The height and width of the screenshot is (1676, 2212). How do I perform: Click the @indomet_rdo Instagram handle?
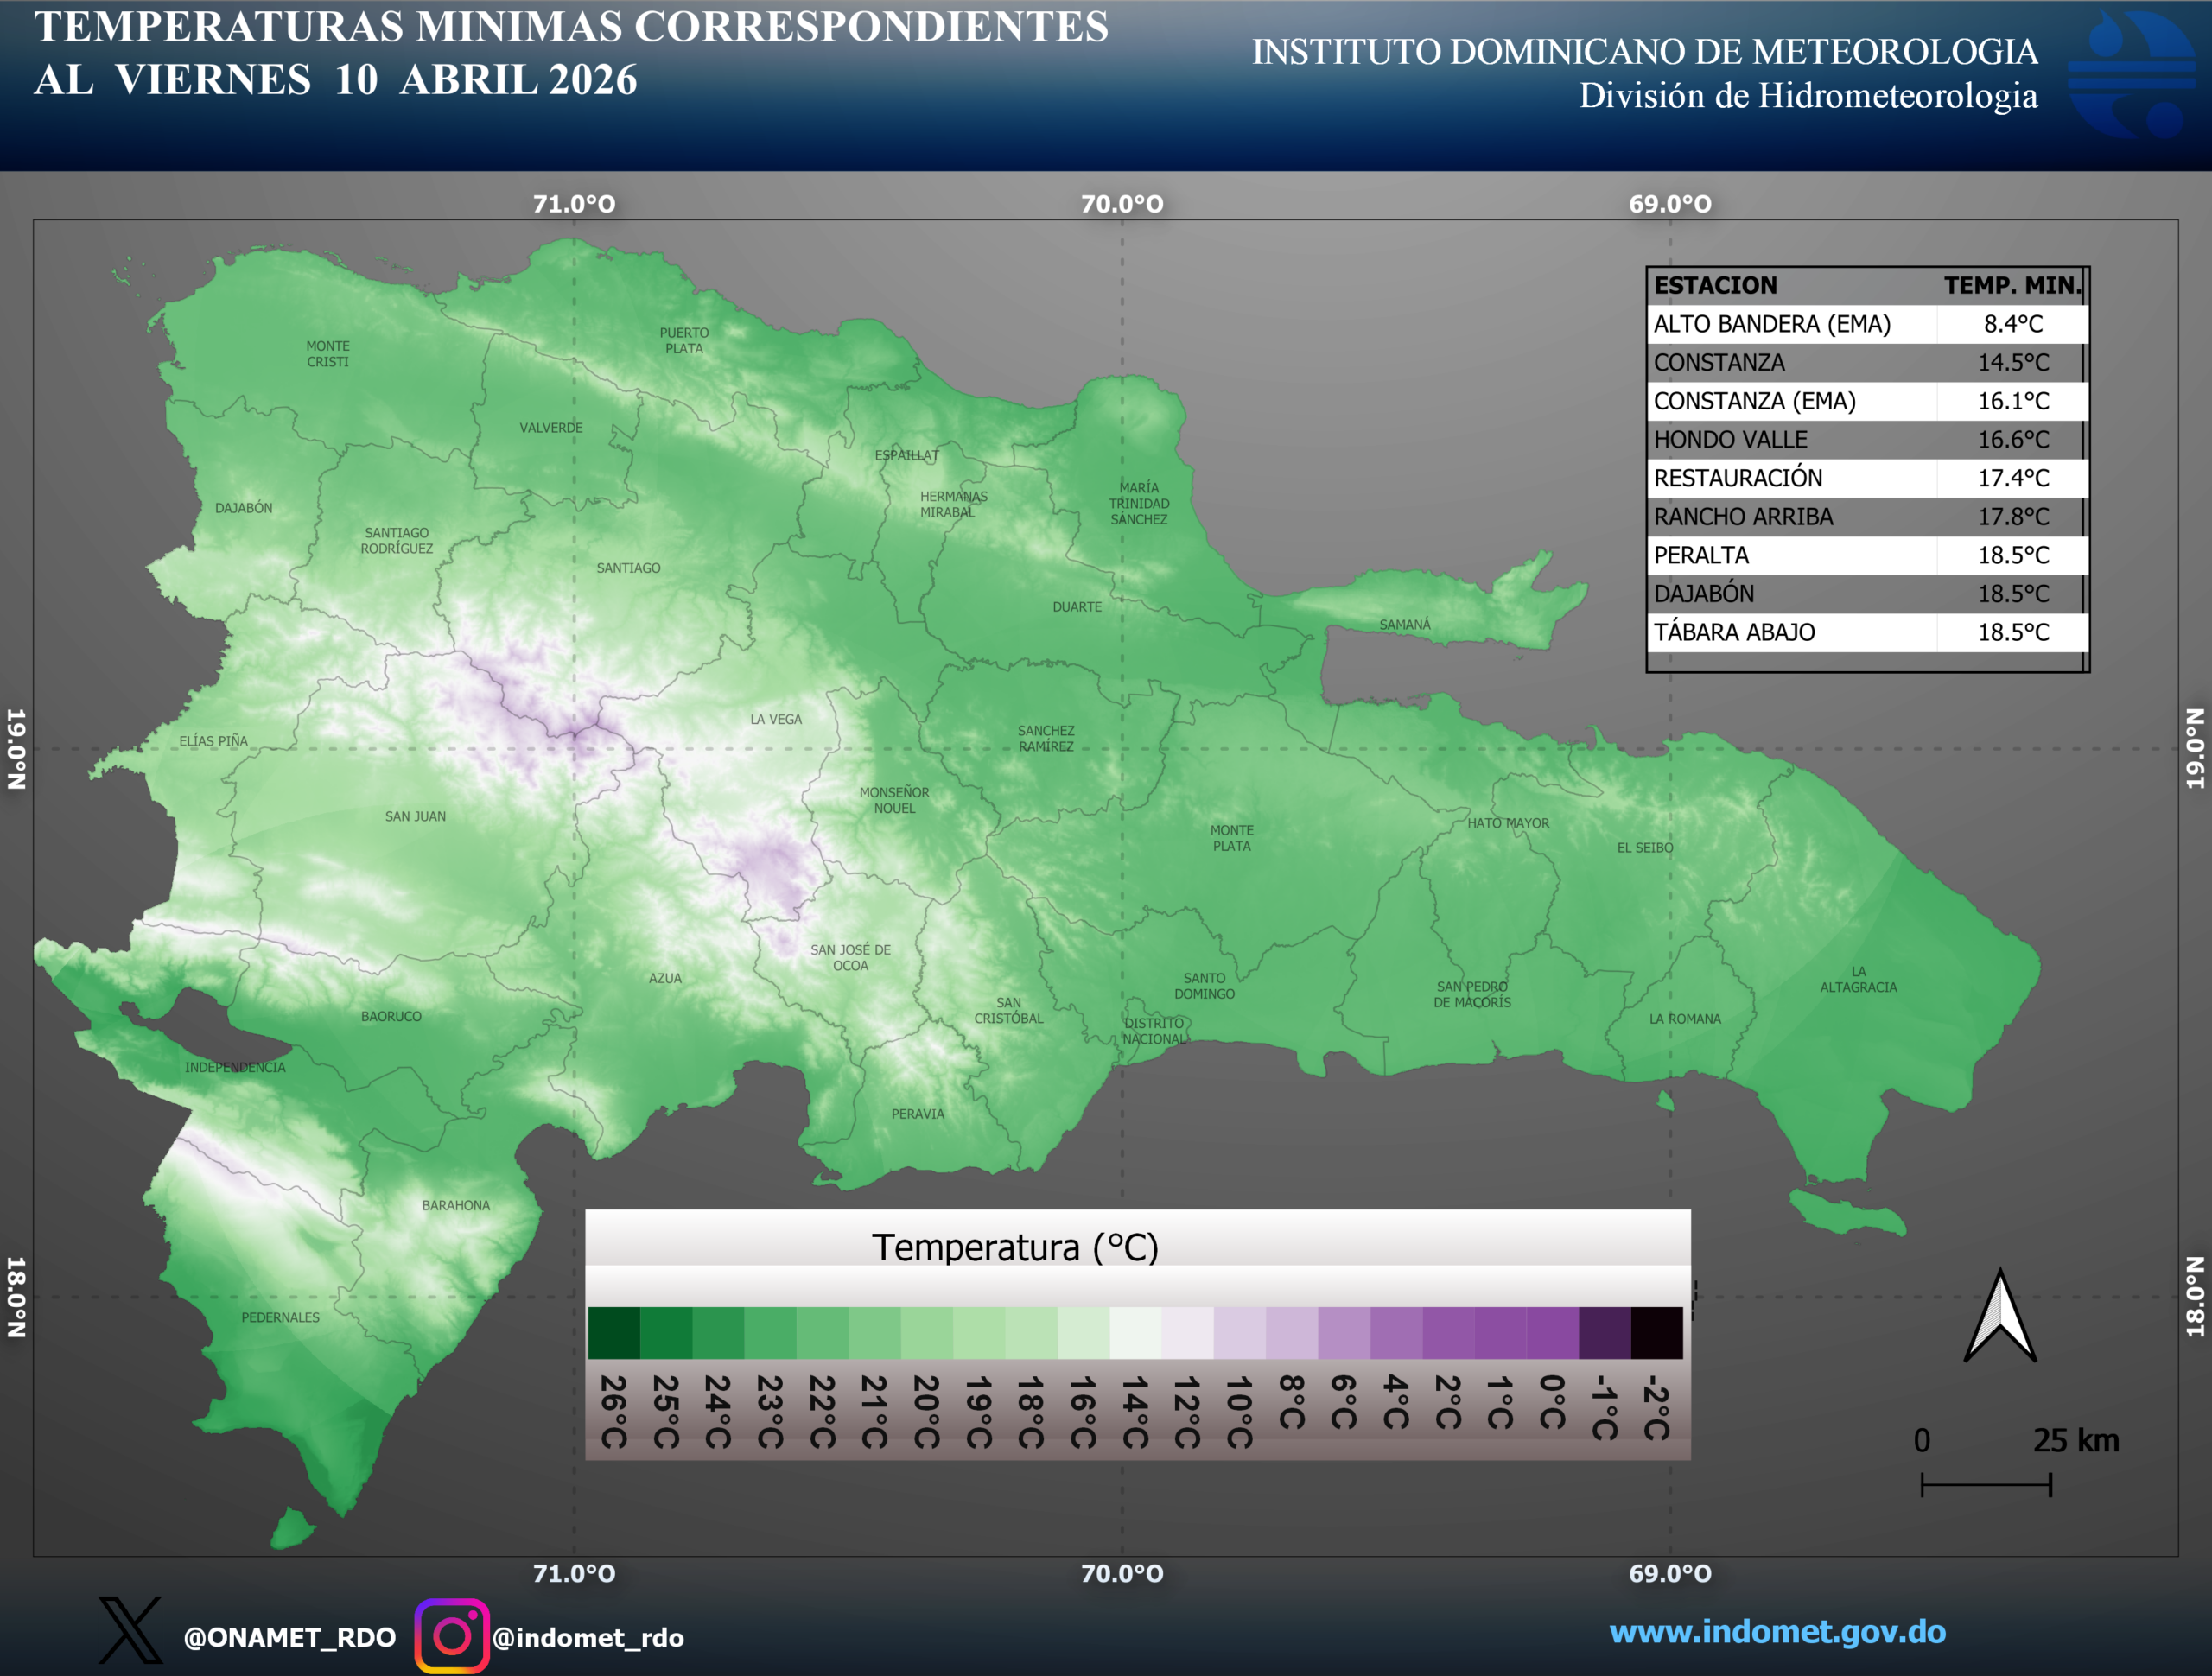(588, 1637)
